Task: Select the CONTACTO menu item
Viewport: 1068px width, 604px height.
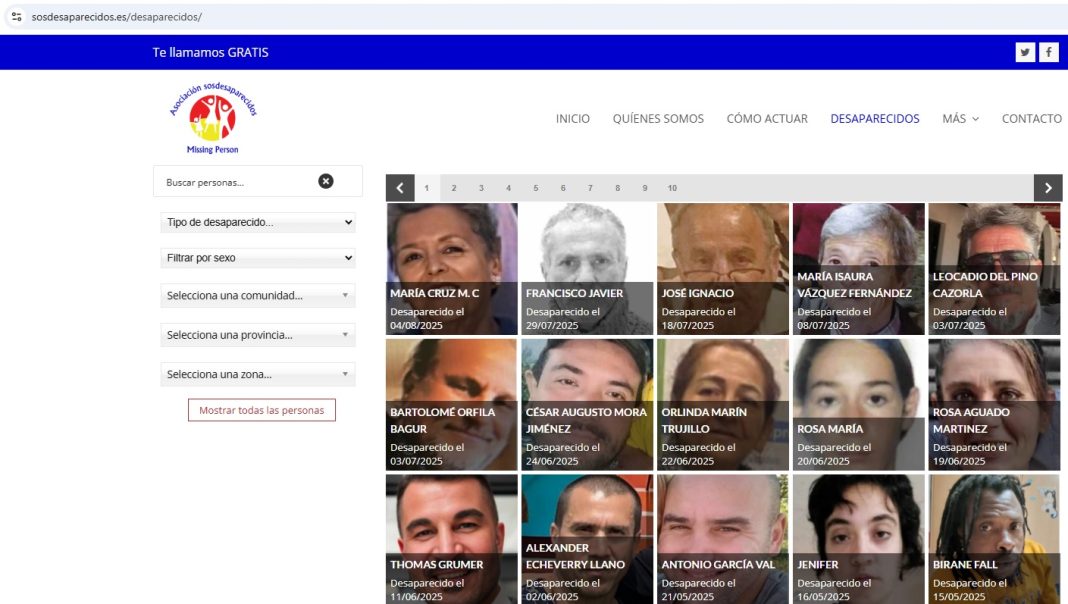Action: (x=1031, y=119)
